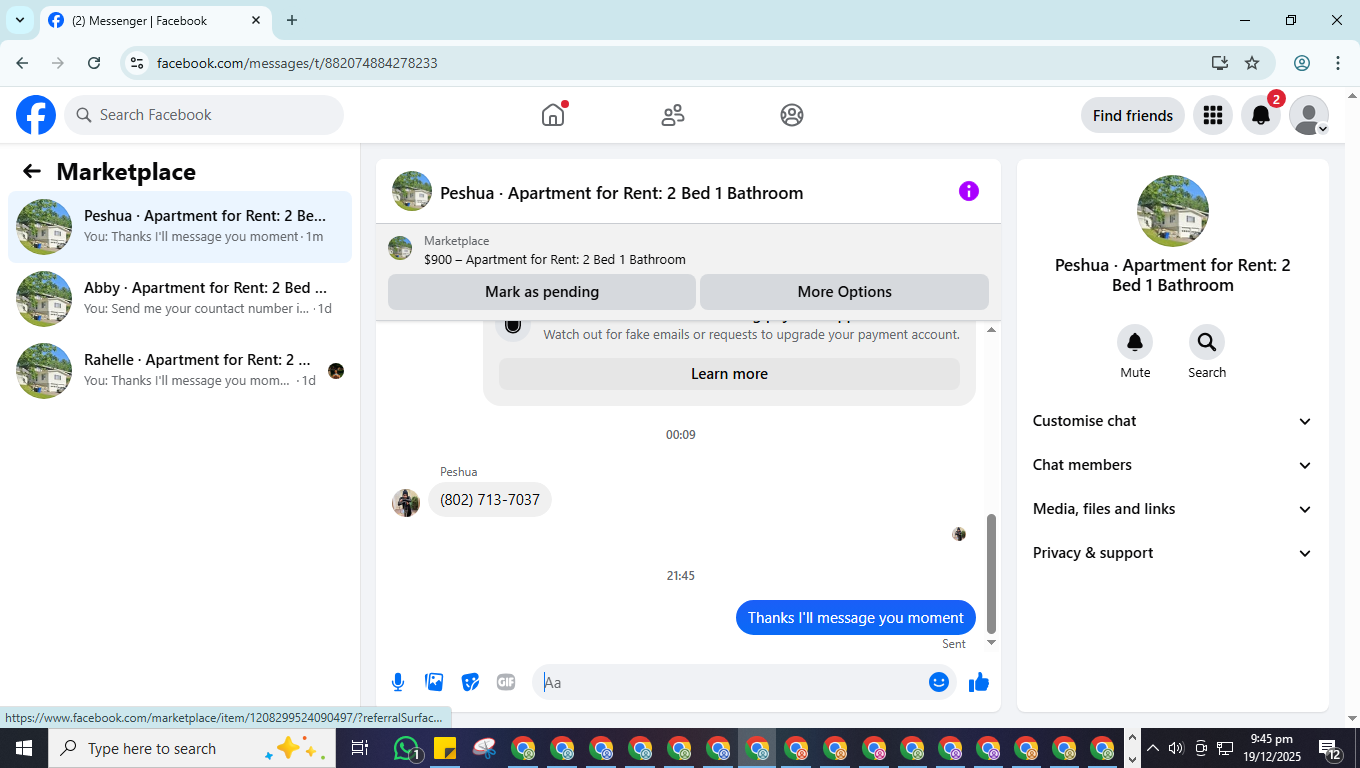Open the Groups icon in top navigation
Screen dimensions: 1360x768
[x=792, y=115]
